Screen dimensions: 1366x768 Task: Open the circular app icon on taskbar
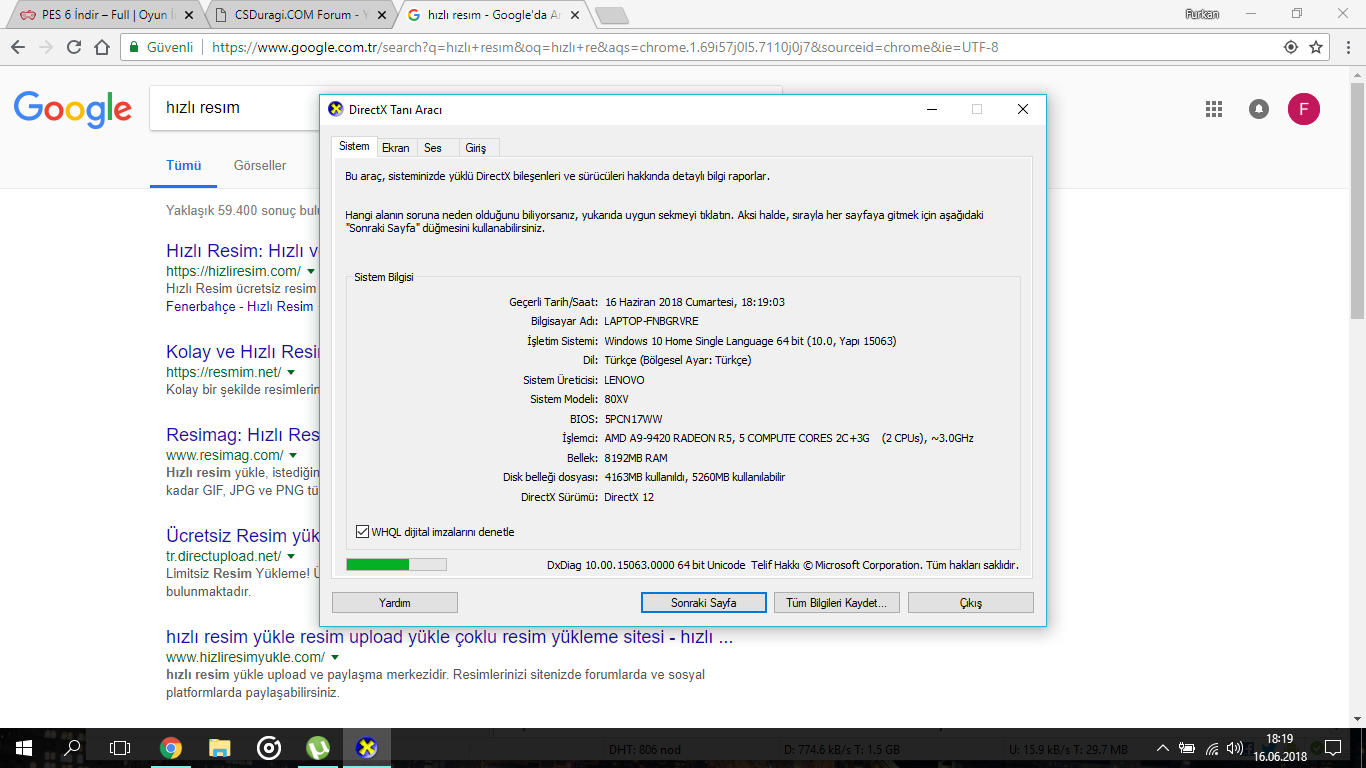click(x=268, y=747)
